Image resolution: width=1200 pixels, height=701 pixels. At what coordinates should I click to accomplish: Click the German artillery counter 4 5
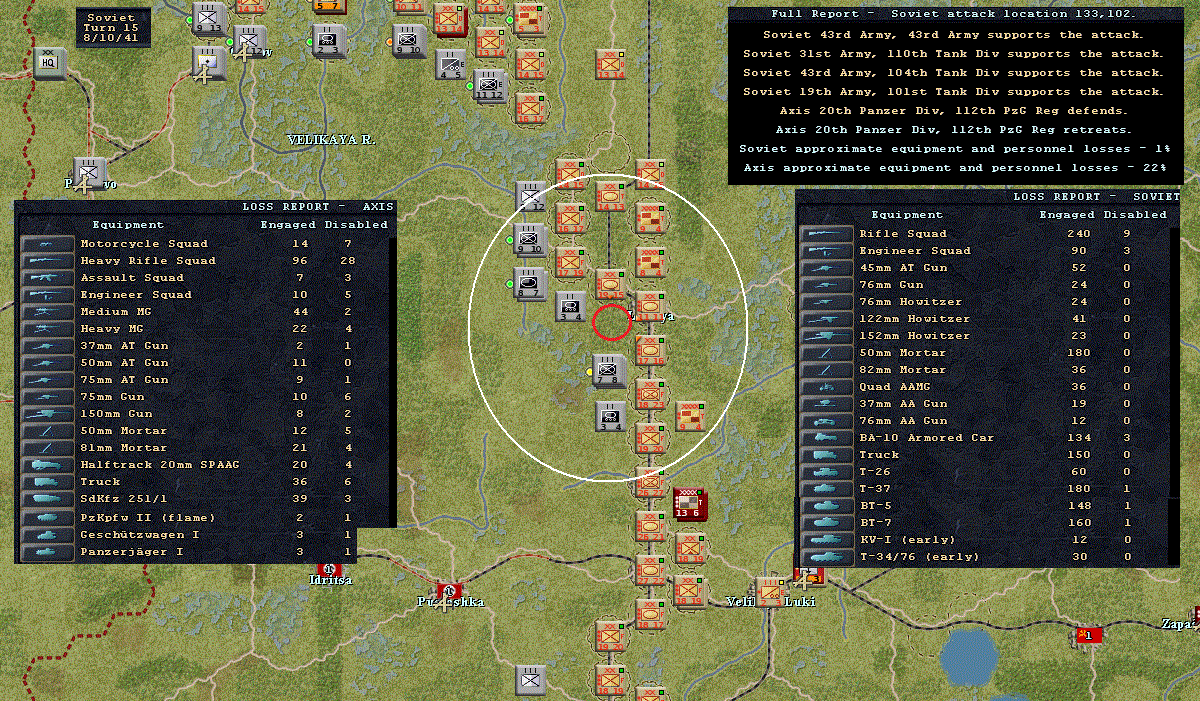(451, 64)
